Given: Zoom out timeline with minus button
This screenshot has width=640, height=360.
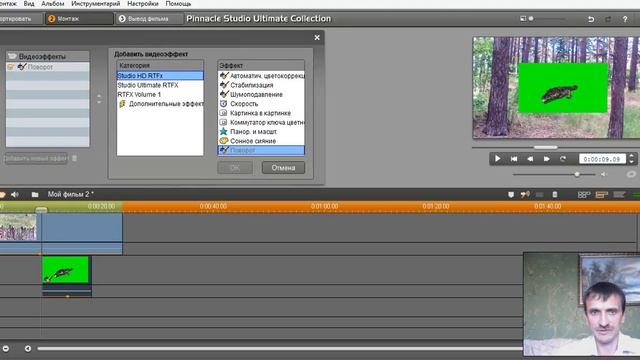Looking at the screenshot, I should pos(6,349).
